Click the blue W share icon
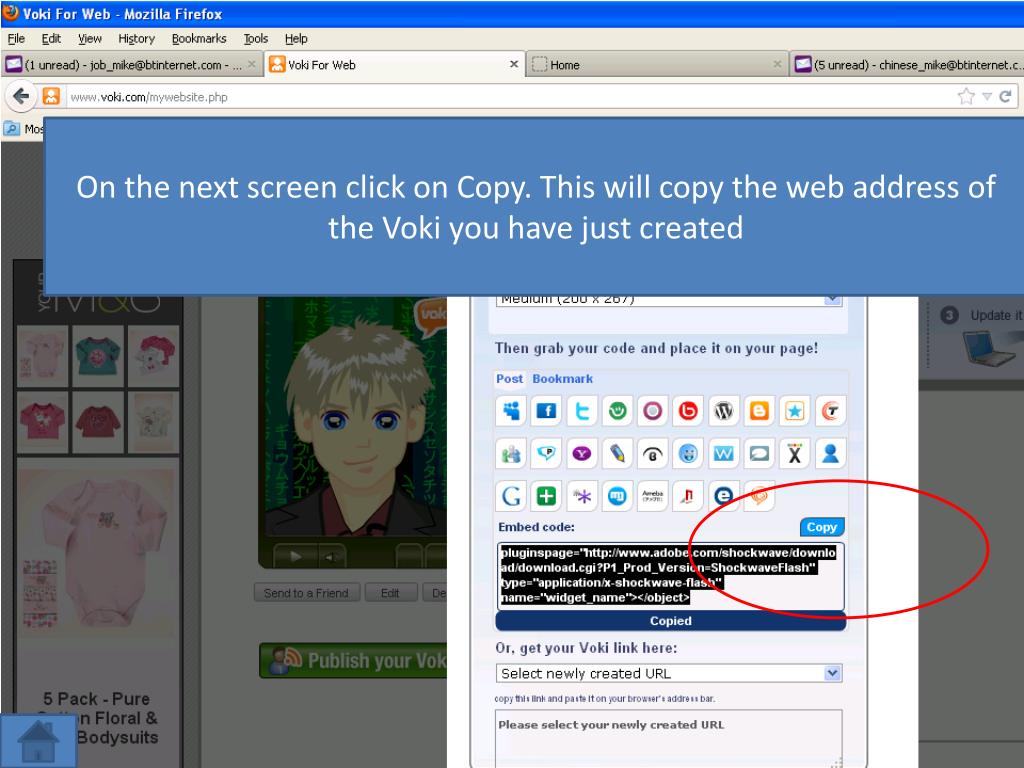Image resolution: width=1024 pixels, height=768 pixels. pyautogui.click(x=724, y=453)
